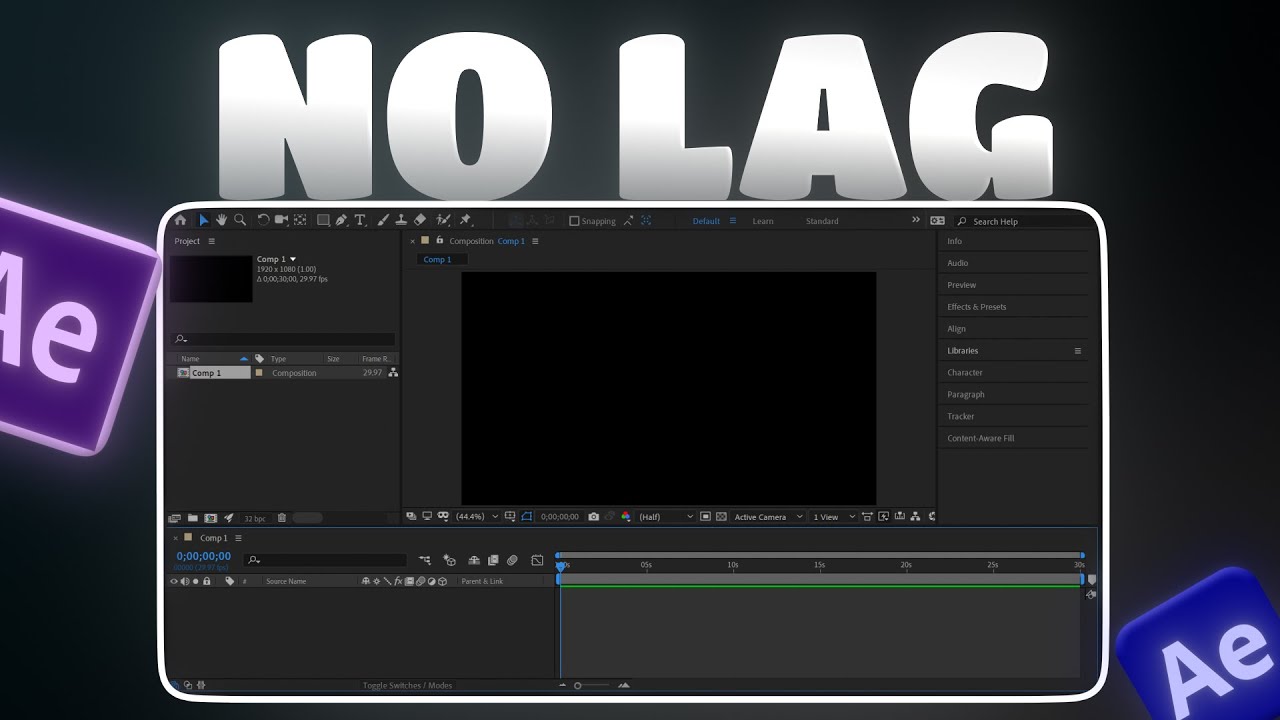Open the grid and guide options icon
Image resolution: width=1280 pixels, height=720 pixels.
tap(510, 517)
